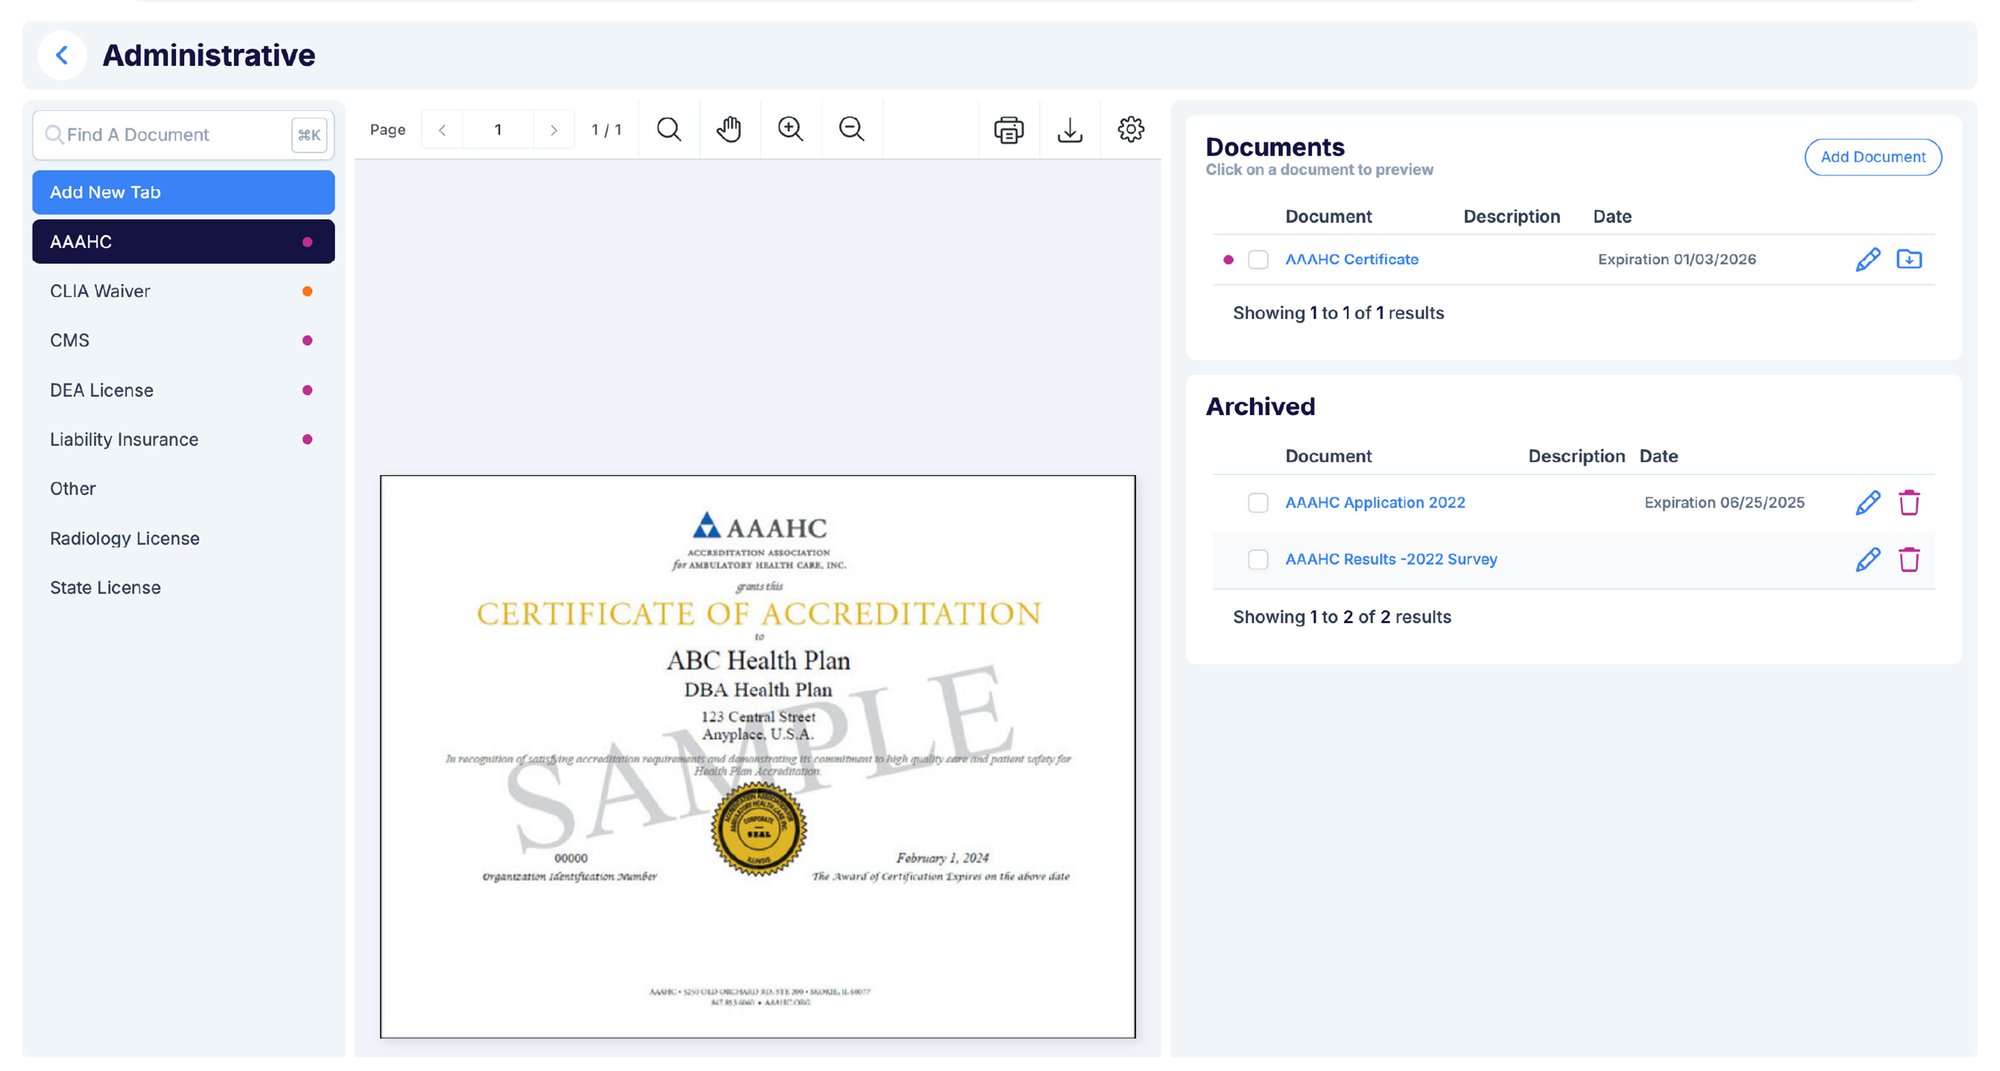Click the Add New Tab button
This screenshot has height=1071, width=2000.
pyautogui.click(x=183, y=192)
